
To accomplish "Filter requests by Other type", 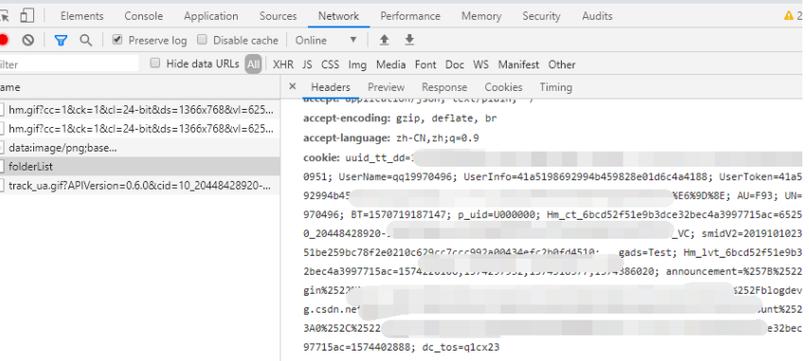I will click(561, 64).
